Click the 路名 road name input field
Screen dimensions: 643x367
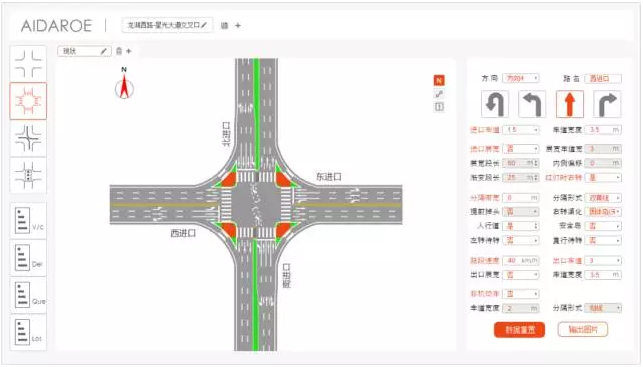click(603, 78)
